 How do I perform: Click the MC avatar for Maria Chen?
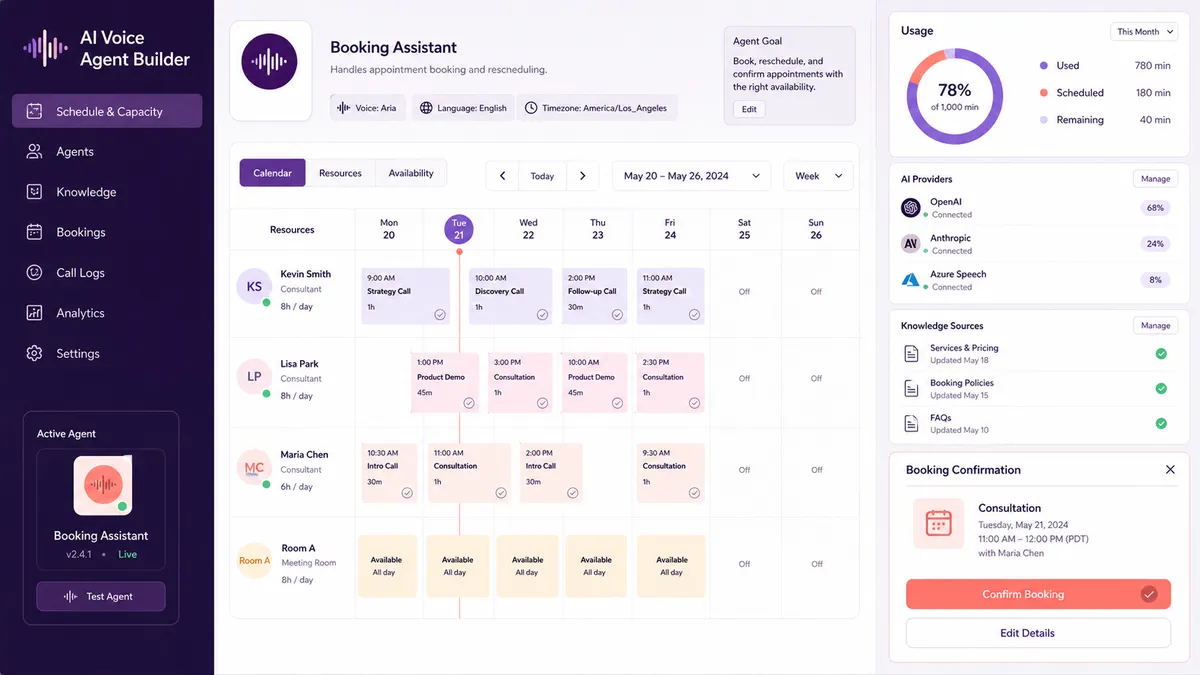254,467
